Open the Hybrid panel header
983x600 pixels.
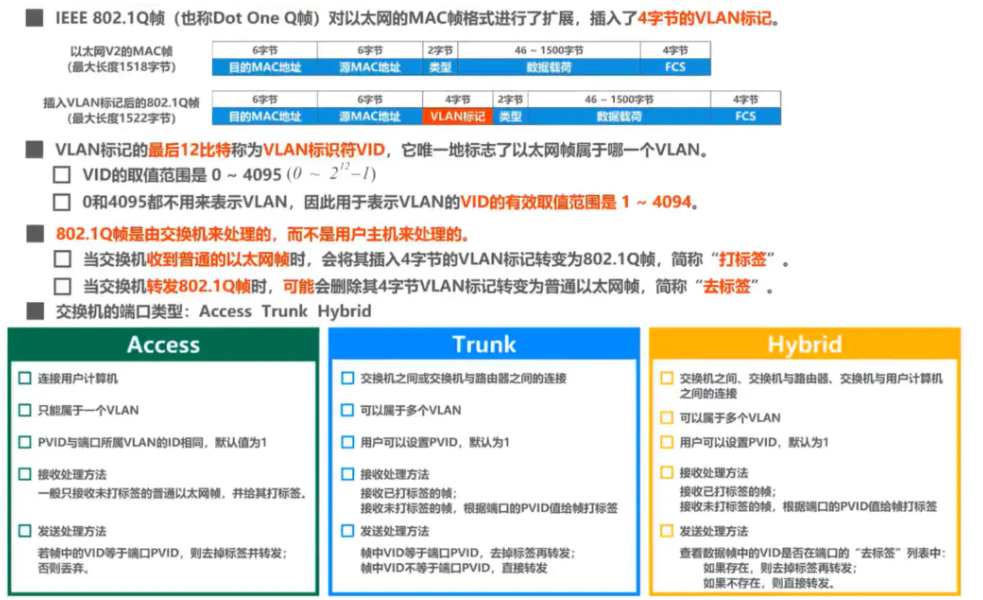pos(804,345)
